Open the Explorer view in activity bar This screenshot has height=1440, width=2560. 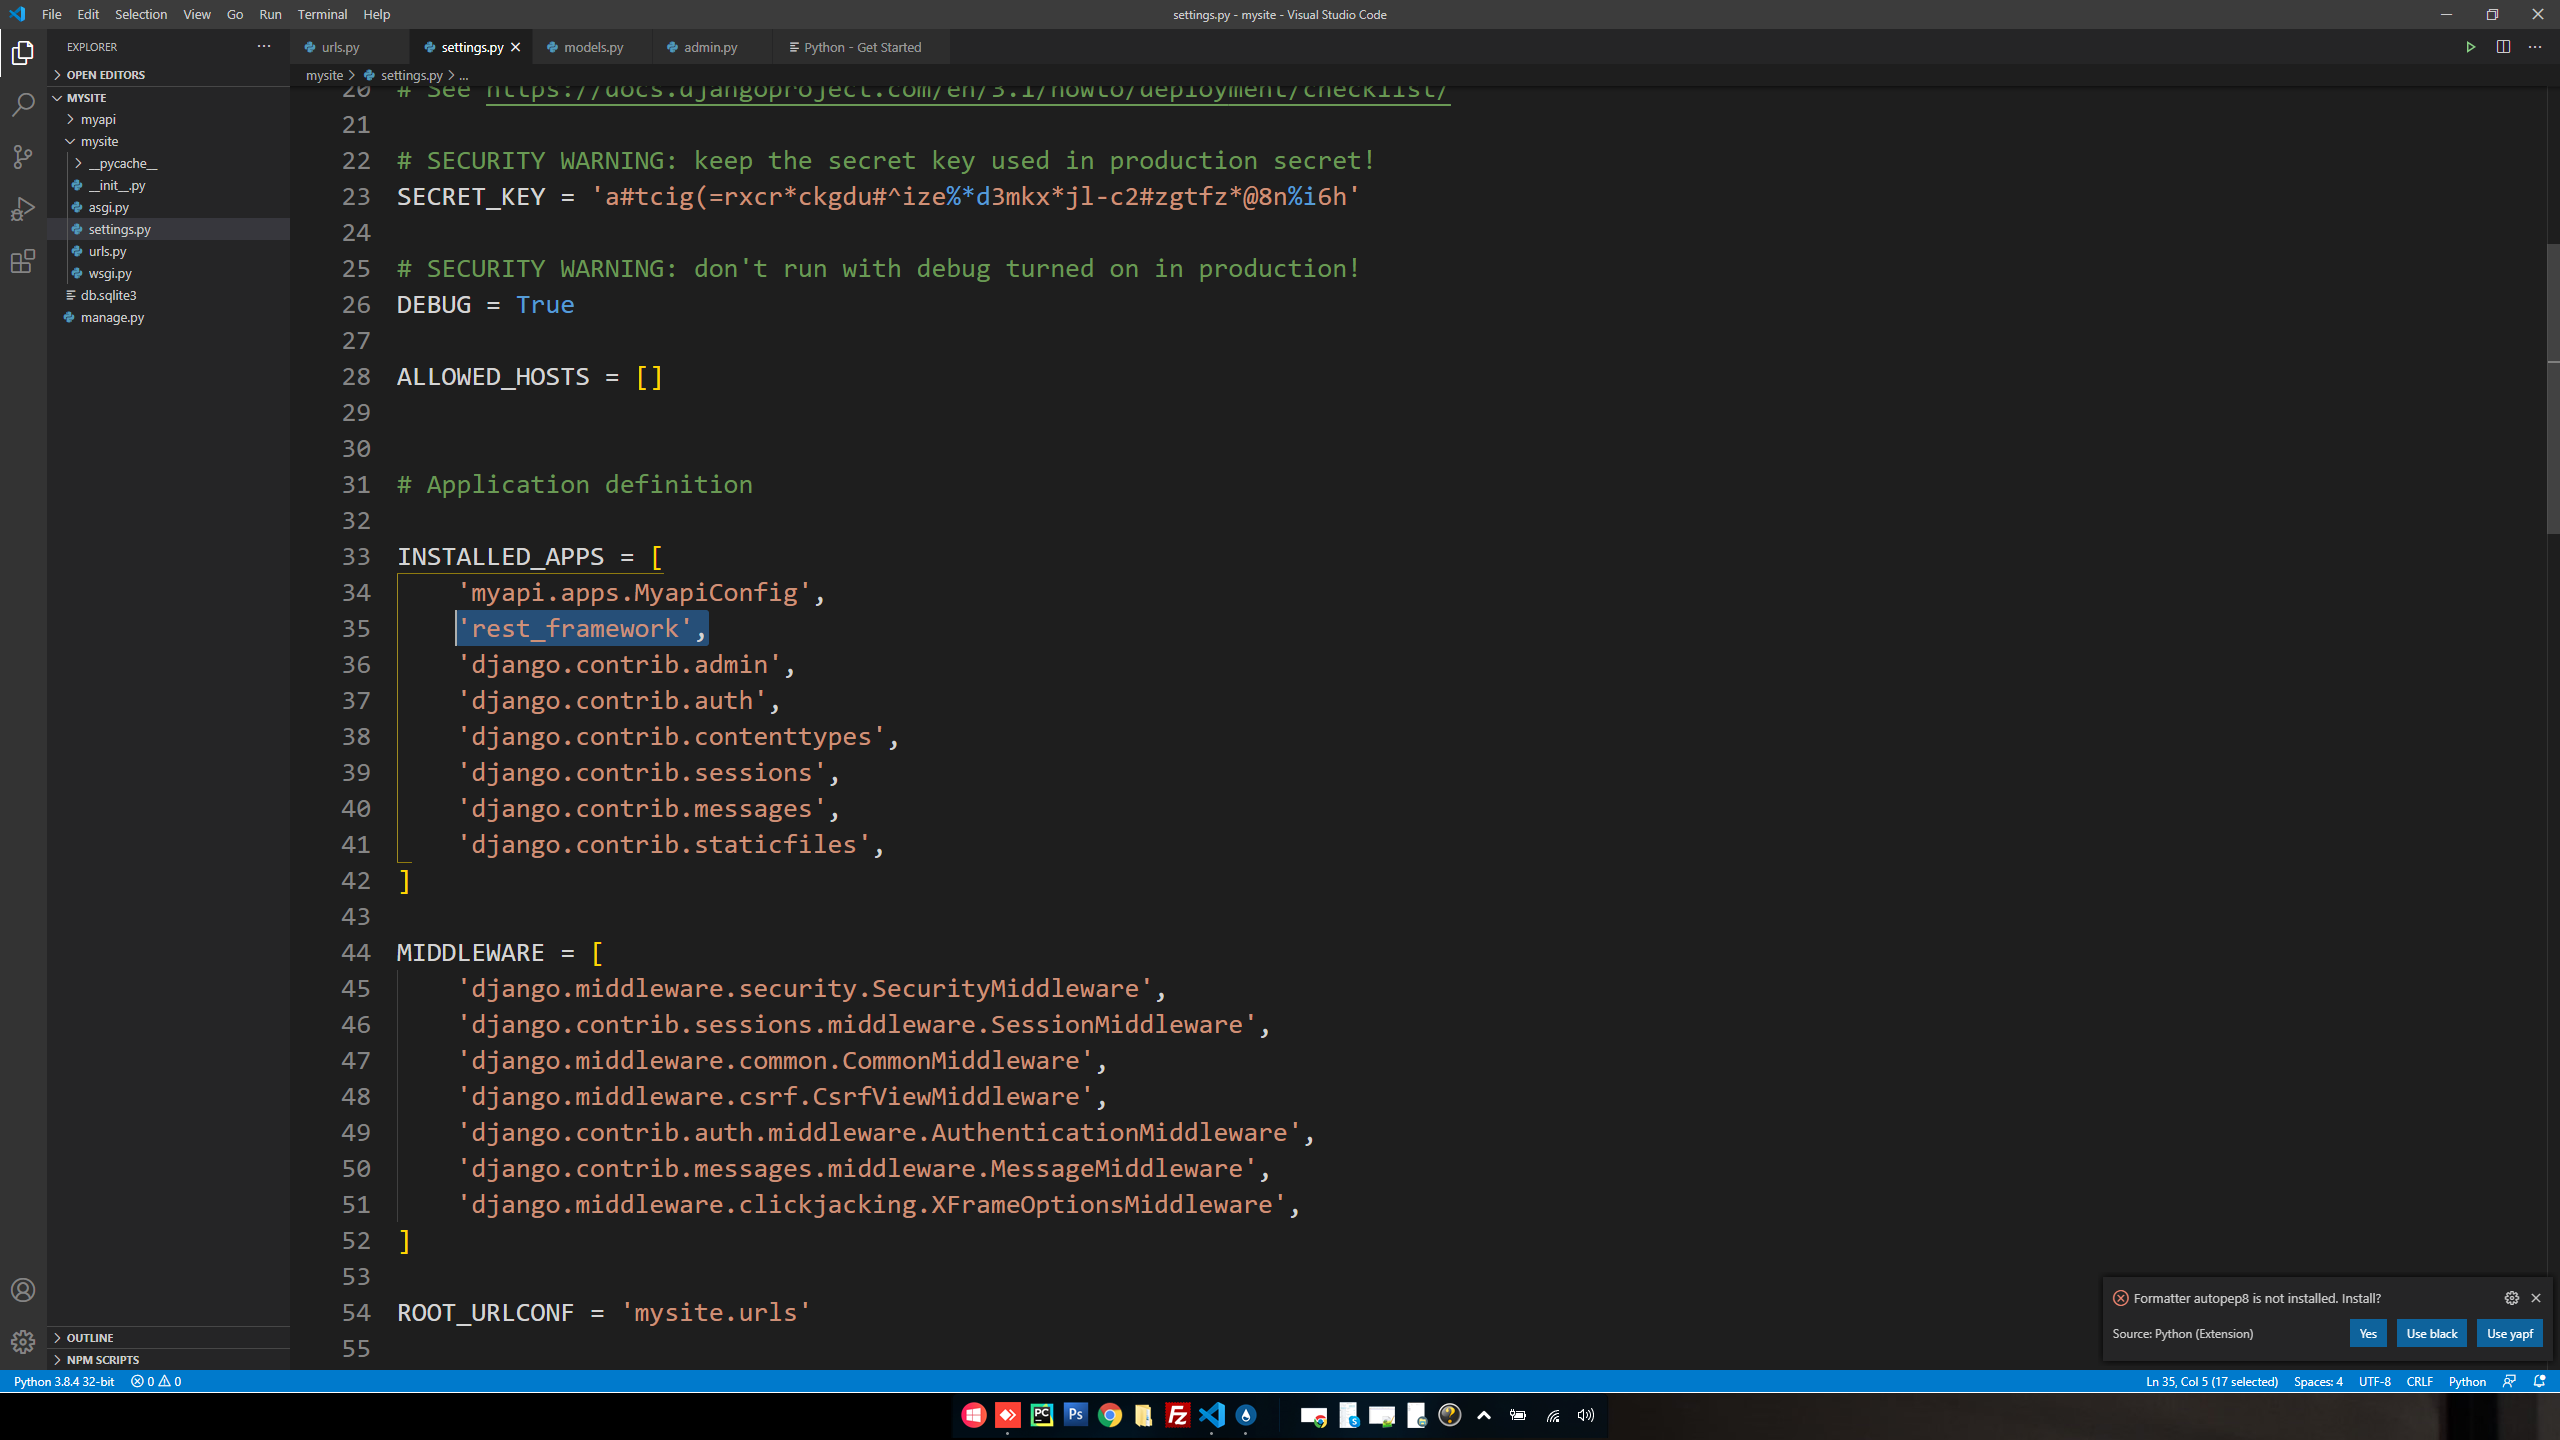(x=23, y=52)
